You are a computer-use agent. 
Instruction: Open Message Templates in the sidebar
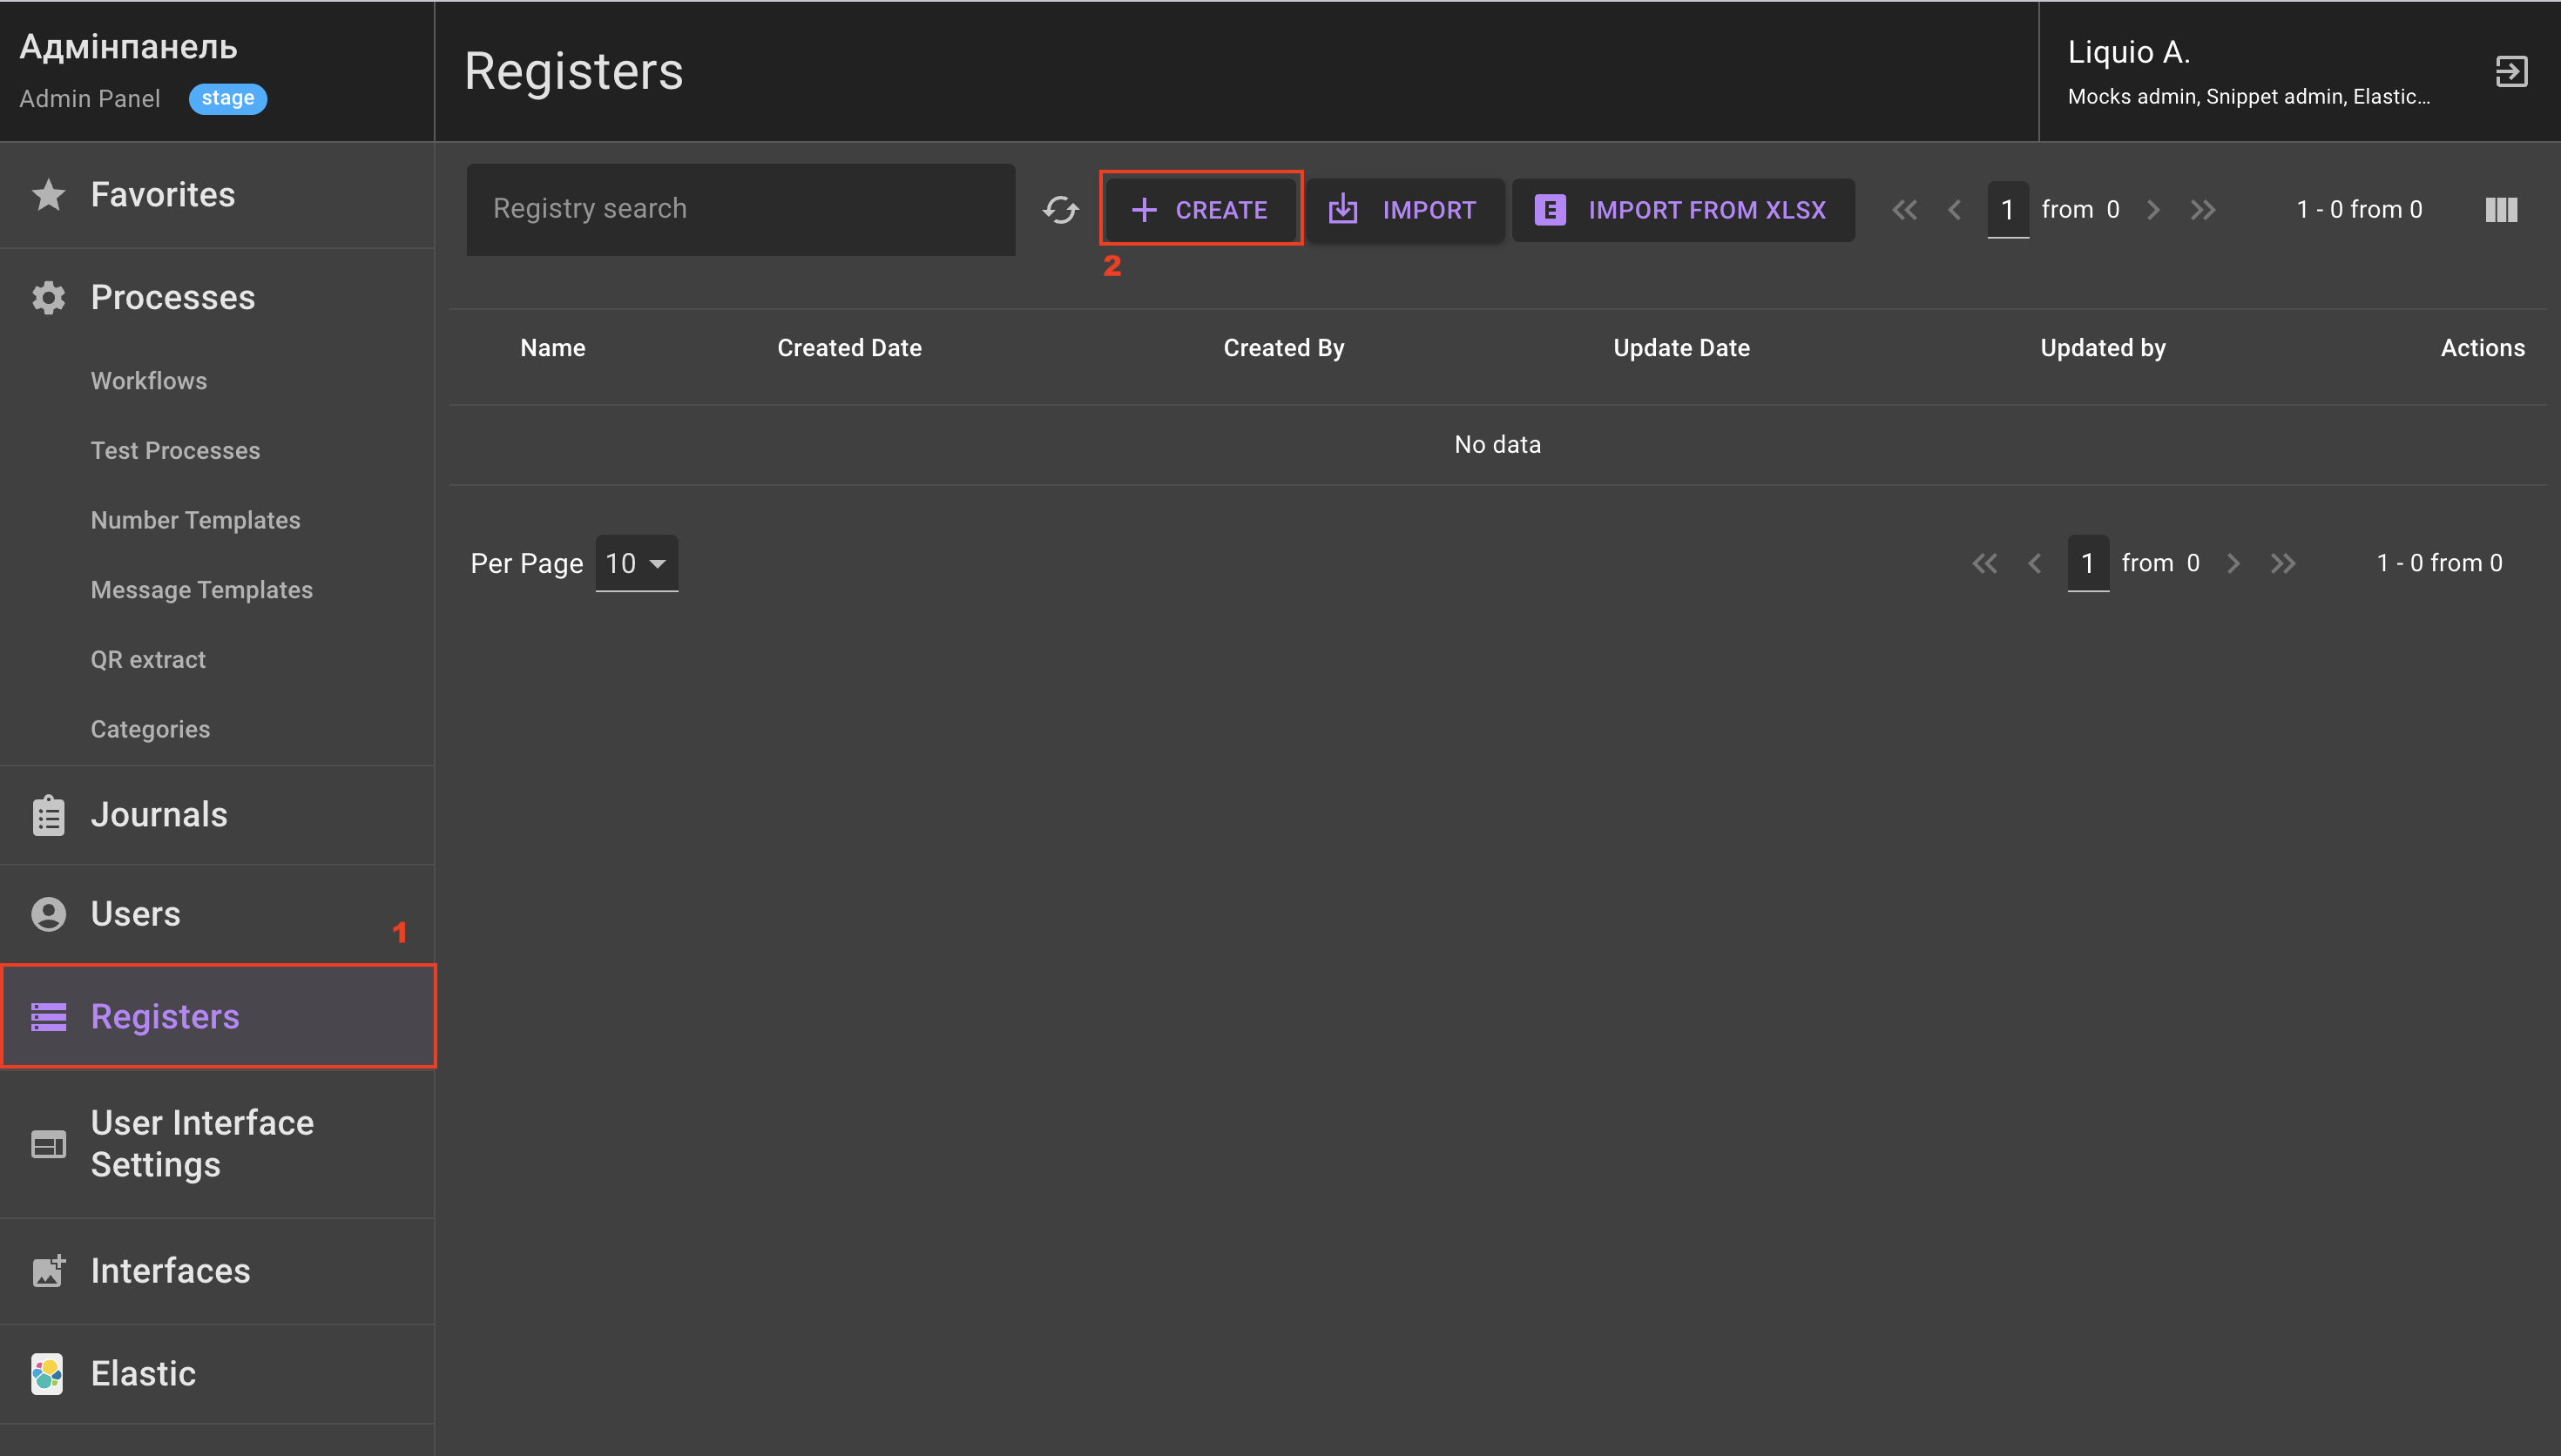(x=201, y=590)
